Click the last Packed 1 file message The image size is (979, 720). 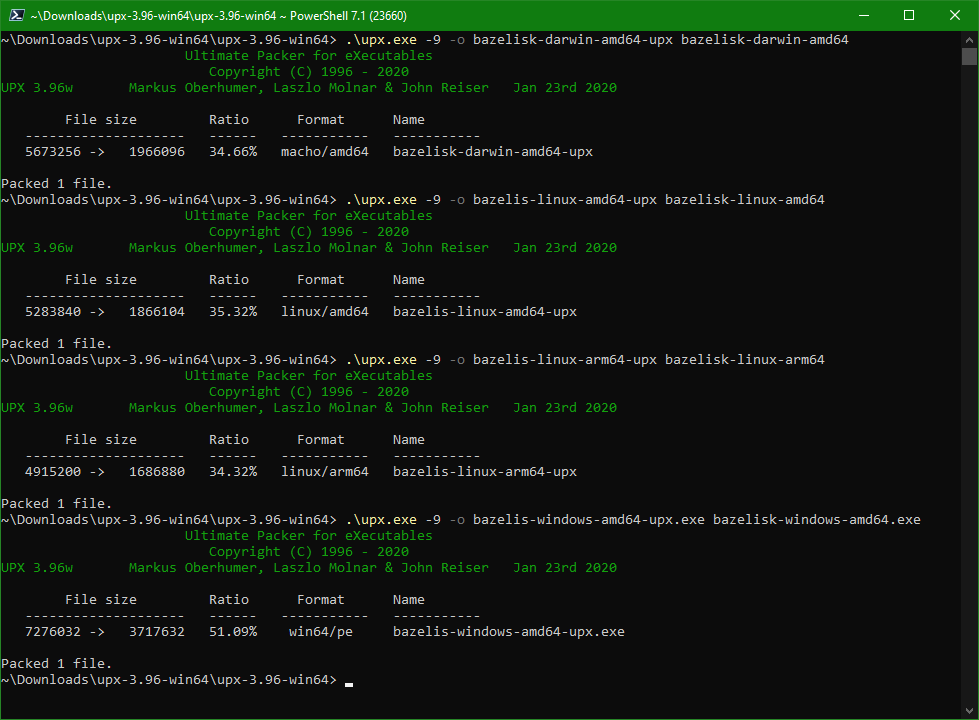(55, 663)
